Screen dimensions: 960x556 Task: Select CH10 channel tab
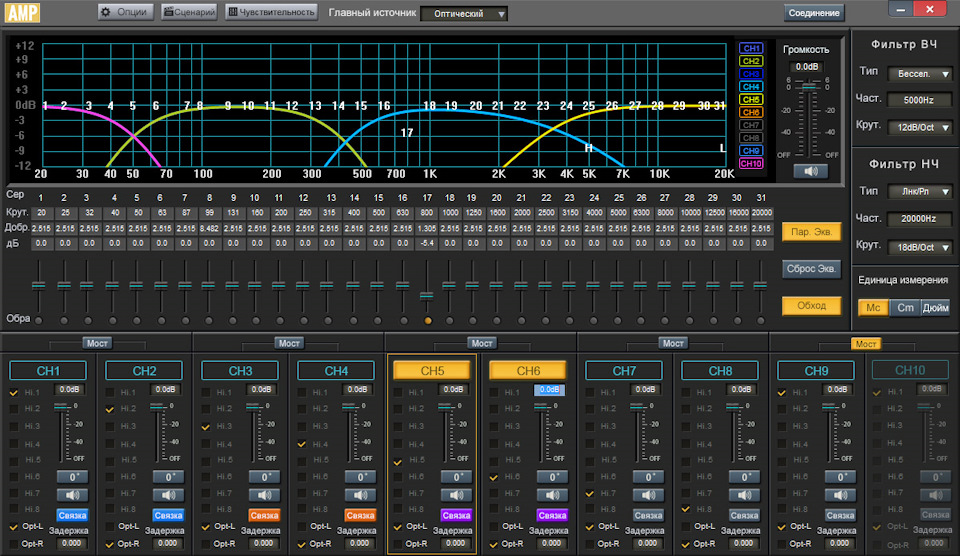point(910,370)
